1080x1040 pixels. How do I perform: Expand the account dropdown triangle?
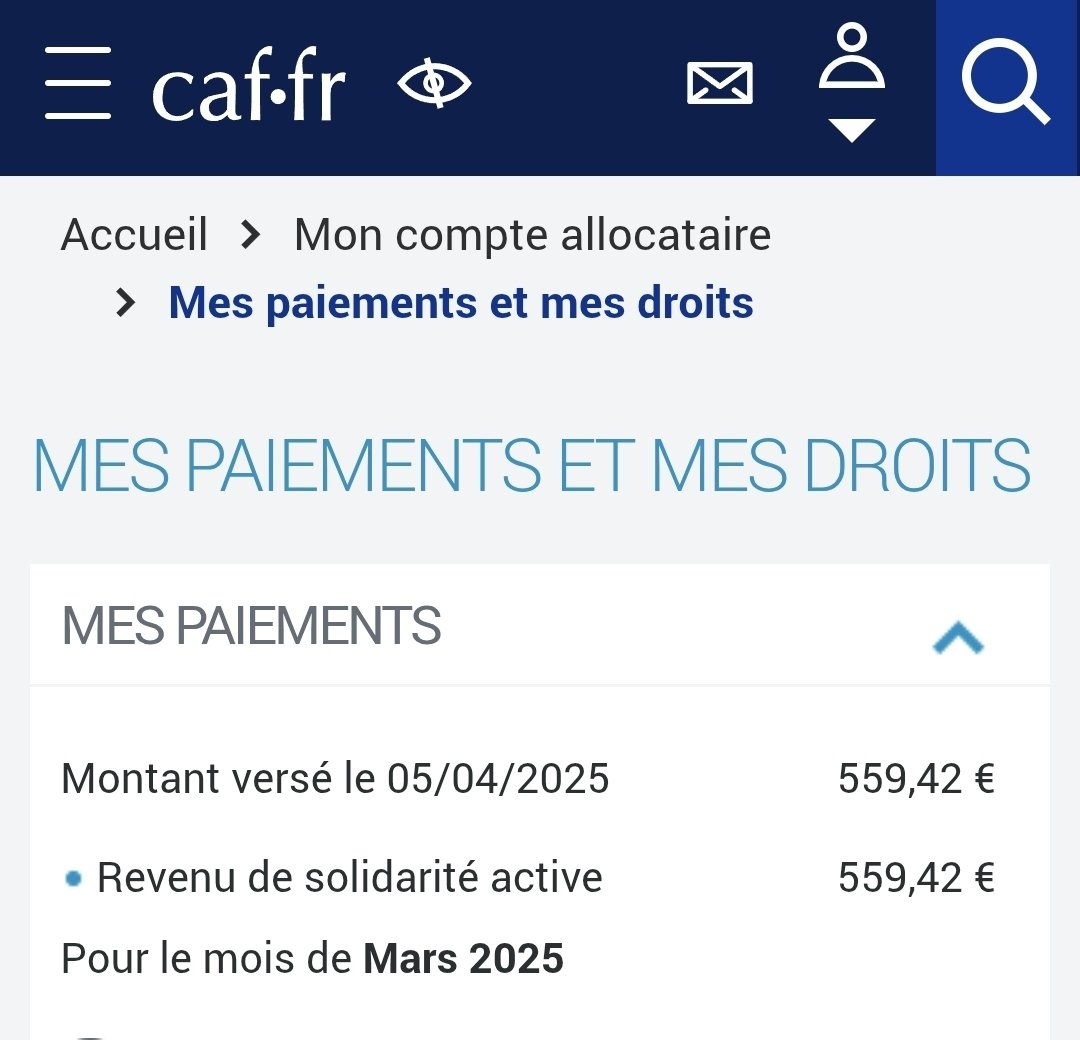(x=852, y=130)
